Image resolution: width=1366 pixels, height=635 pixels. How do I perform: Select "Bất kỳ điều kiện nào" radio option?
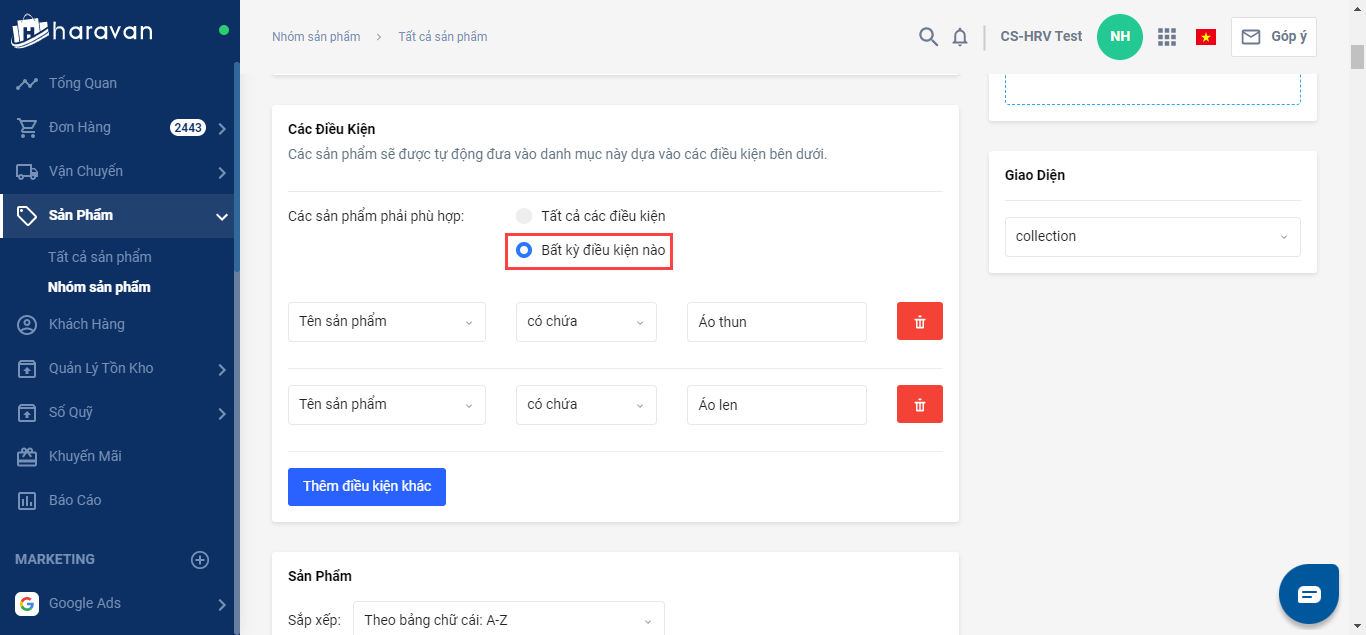524,250
